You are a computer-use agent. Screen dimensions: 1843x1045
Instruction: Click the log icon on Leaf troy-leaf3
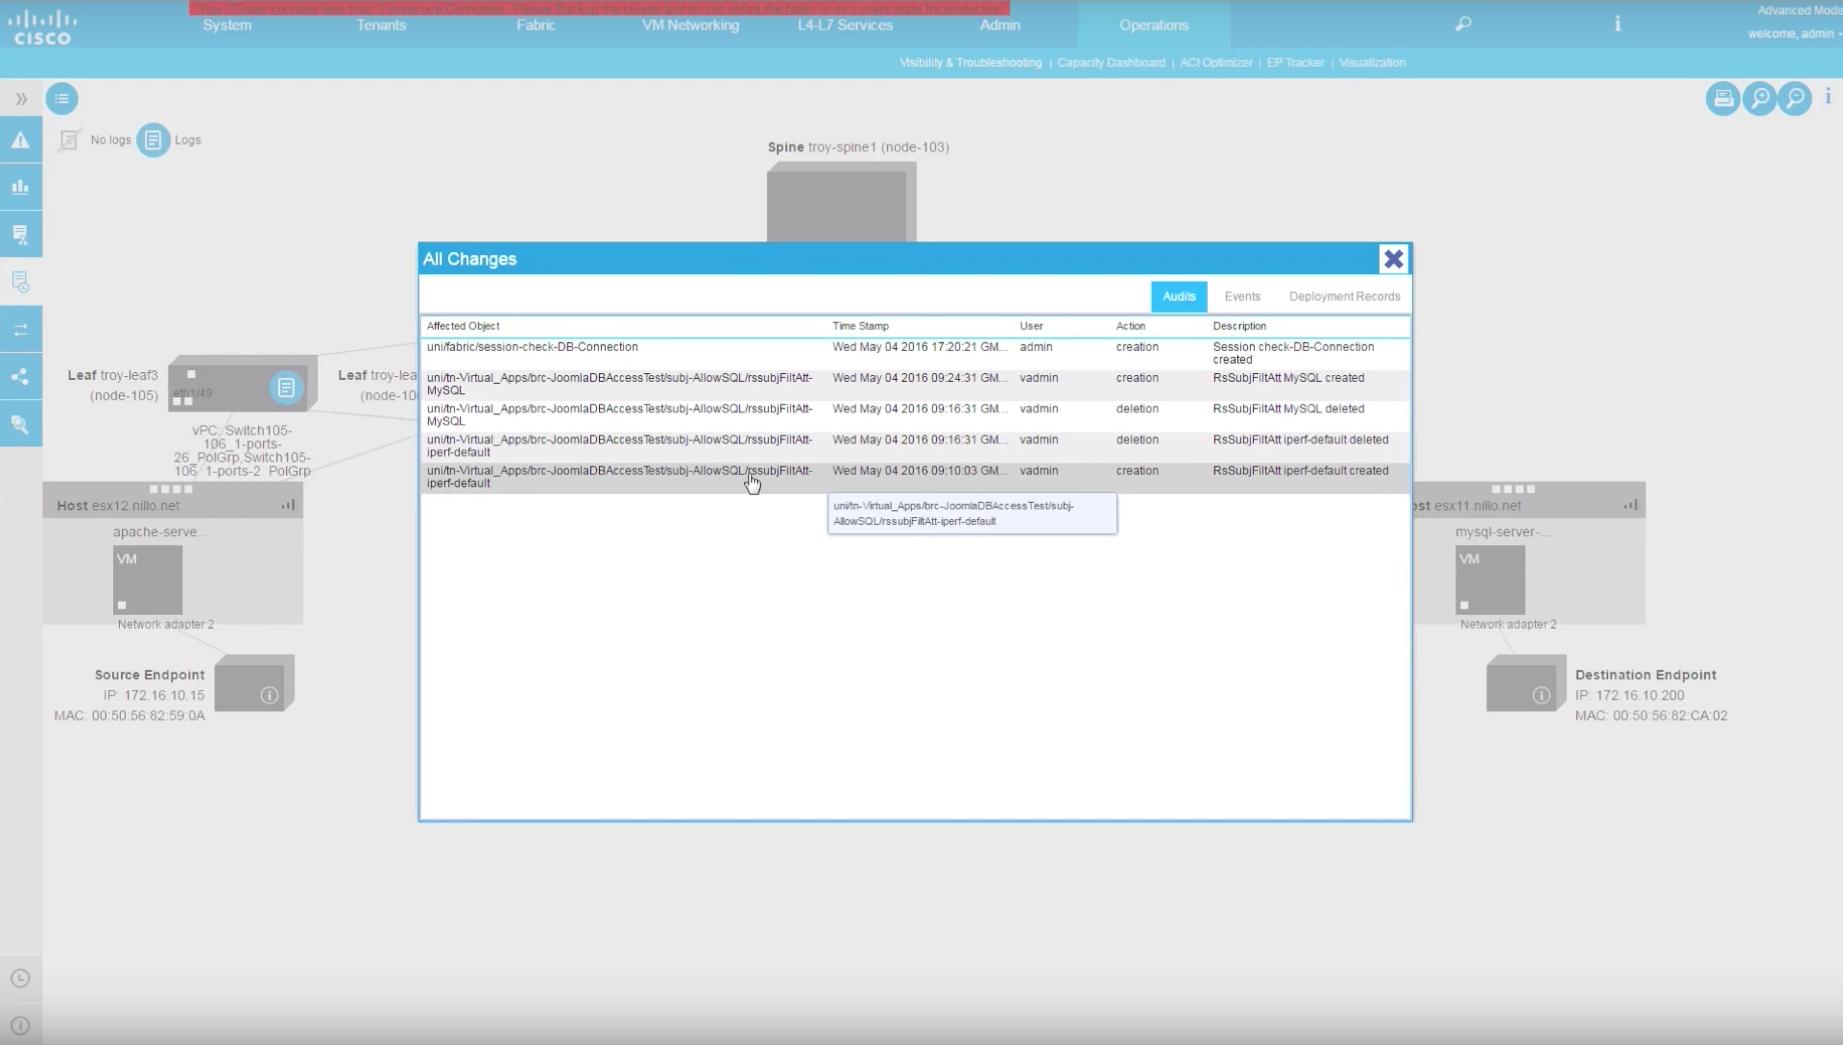point(286,387)
